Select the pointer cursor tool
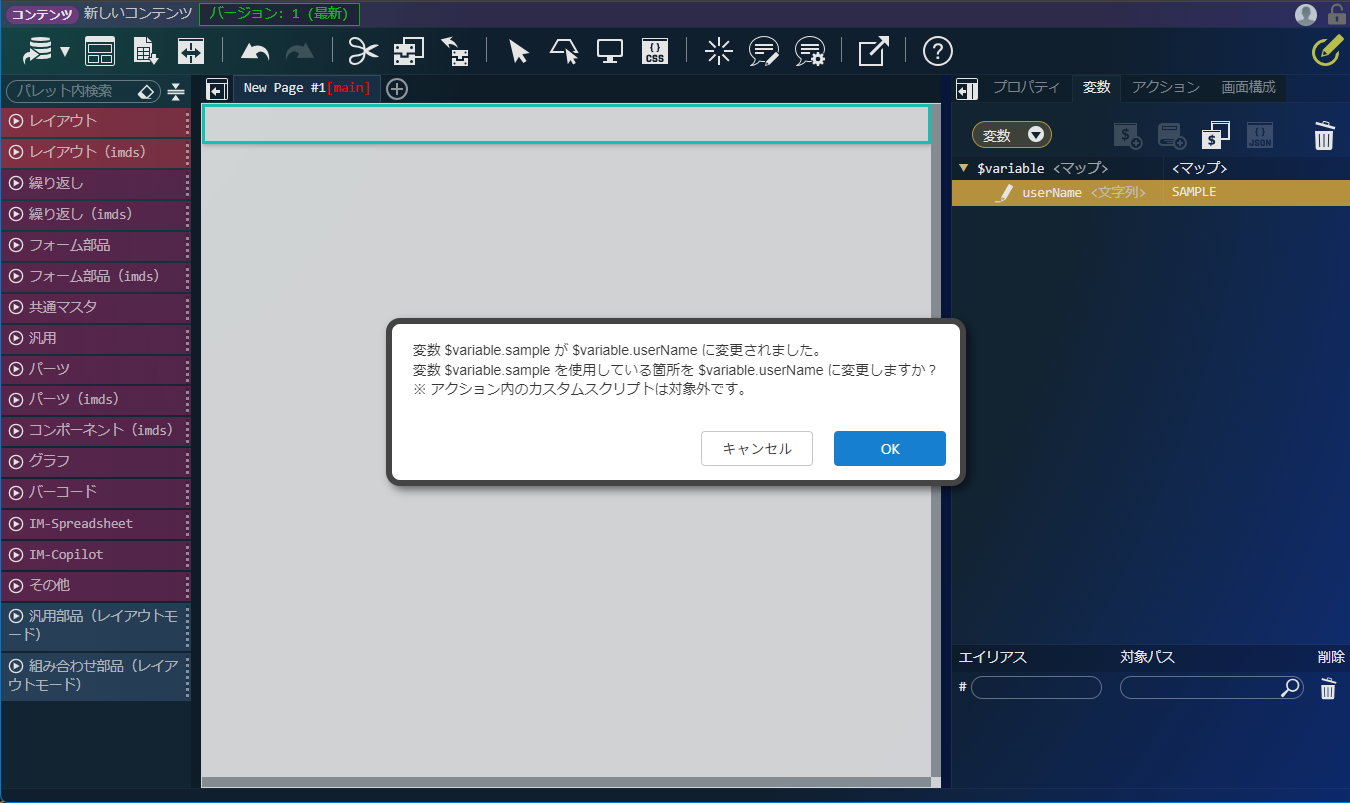1350x803 pixels. [x=518, y=52]
